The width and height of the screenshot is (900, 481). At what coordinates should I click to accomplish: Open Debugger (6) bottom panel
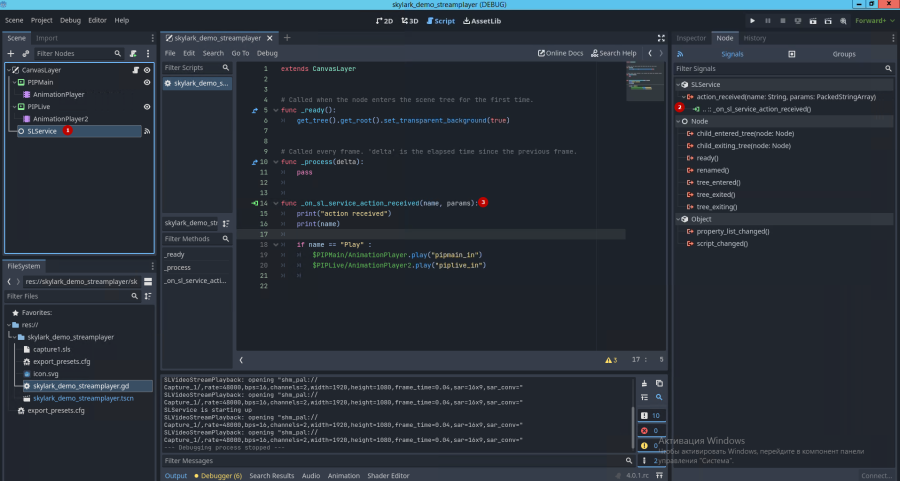[218, 476]
